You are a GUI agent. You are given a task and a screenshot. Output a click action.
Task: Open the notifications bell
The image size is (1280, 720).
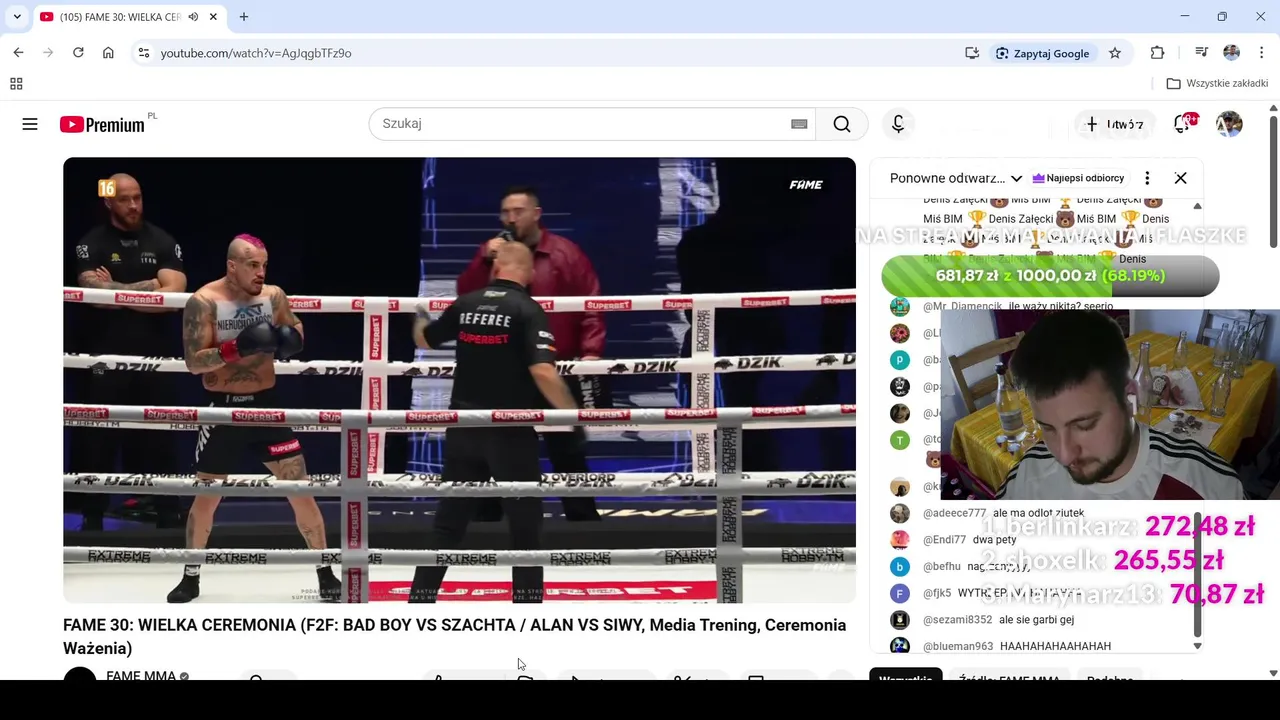point(1184,124)
